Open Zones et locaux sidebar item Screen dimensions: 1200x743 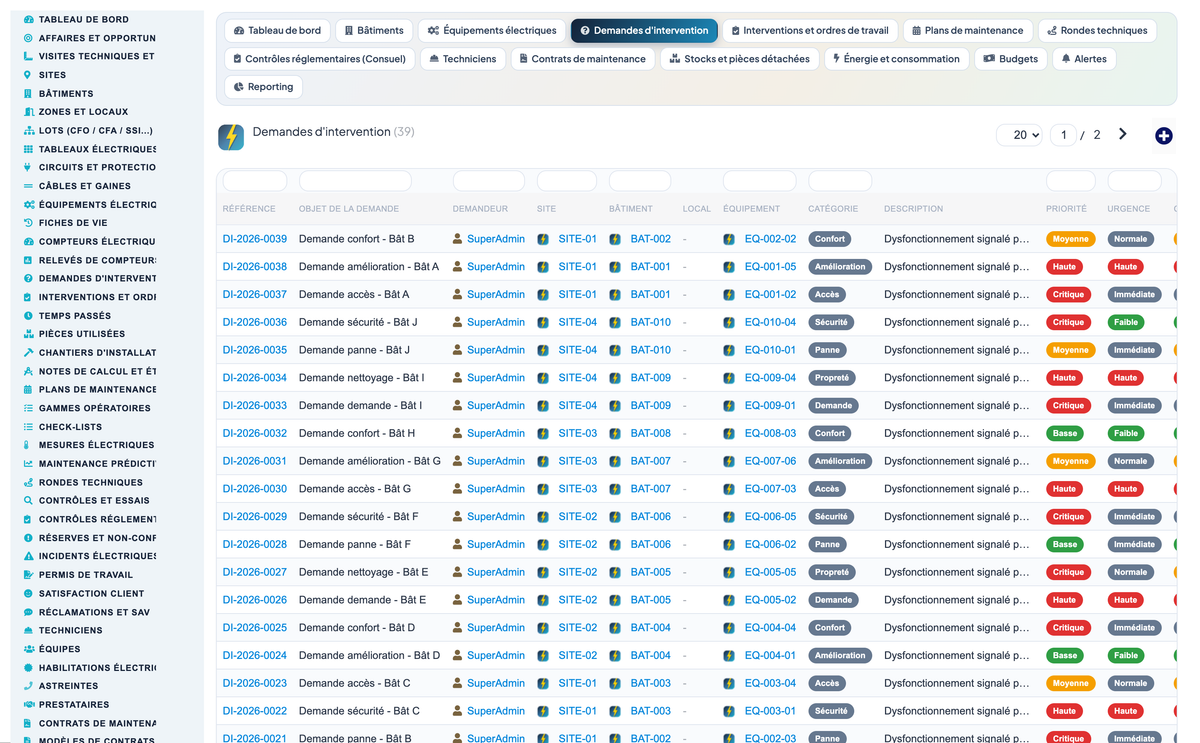pos(84,112)
